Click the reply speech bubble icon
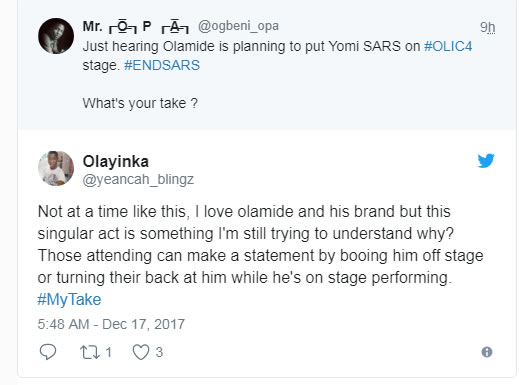Screen dimensions: 519x385 [x=48, y=352]
